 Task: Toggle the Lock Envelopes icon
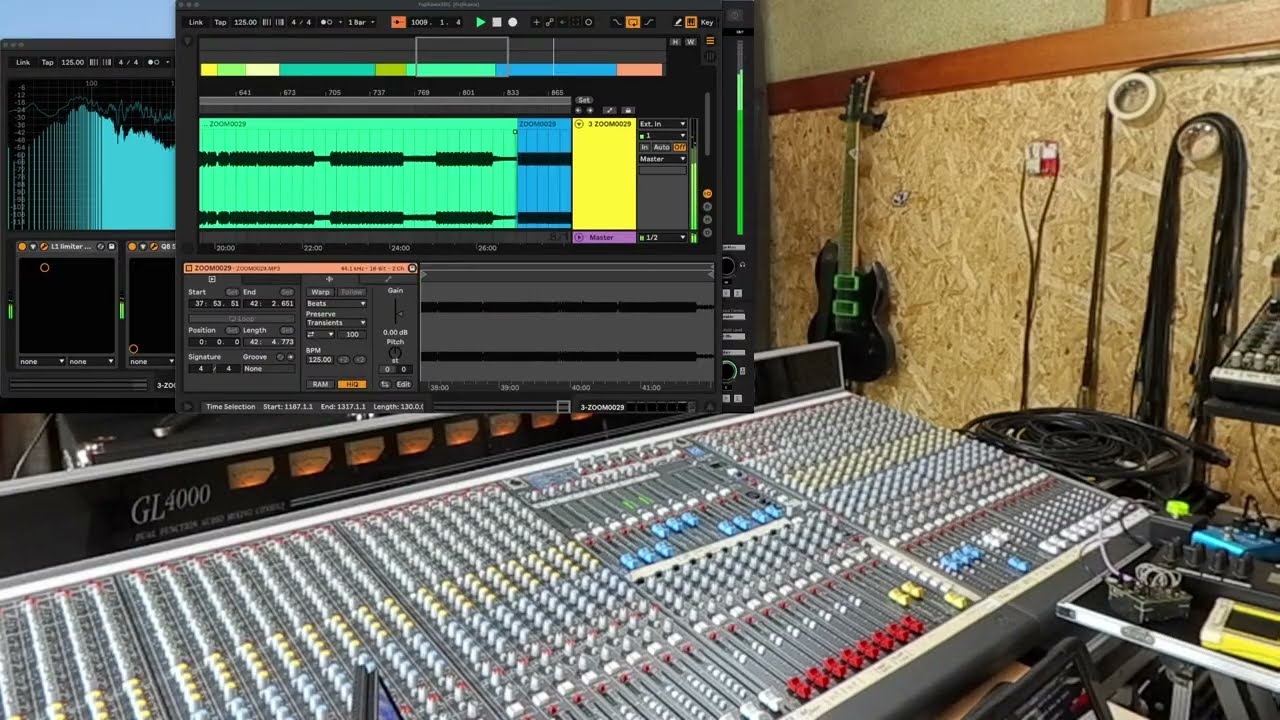click(x=628, y=111)
